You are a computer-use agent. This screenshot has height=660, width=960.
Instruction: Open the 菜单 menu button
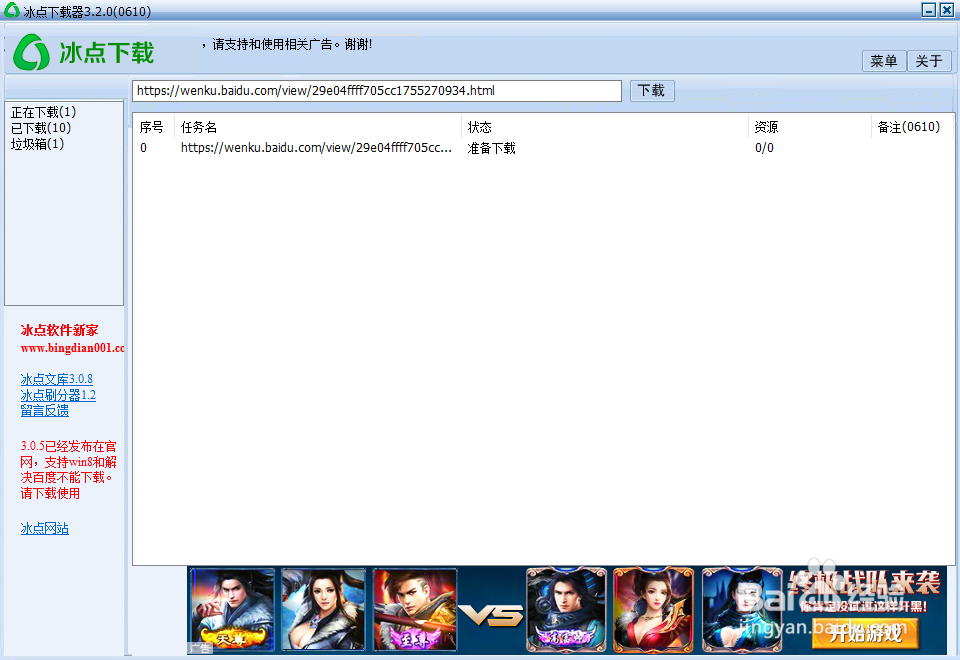883,61
